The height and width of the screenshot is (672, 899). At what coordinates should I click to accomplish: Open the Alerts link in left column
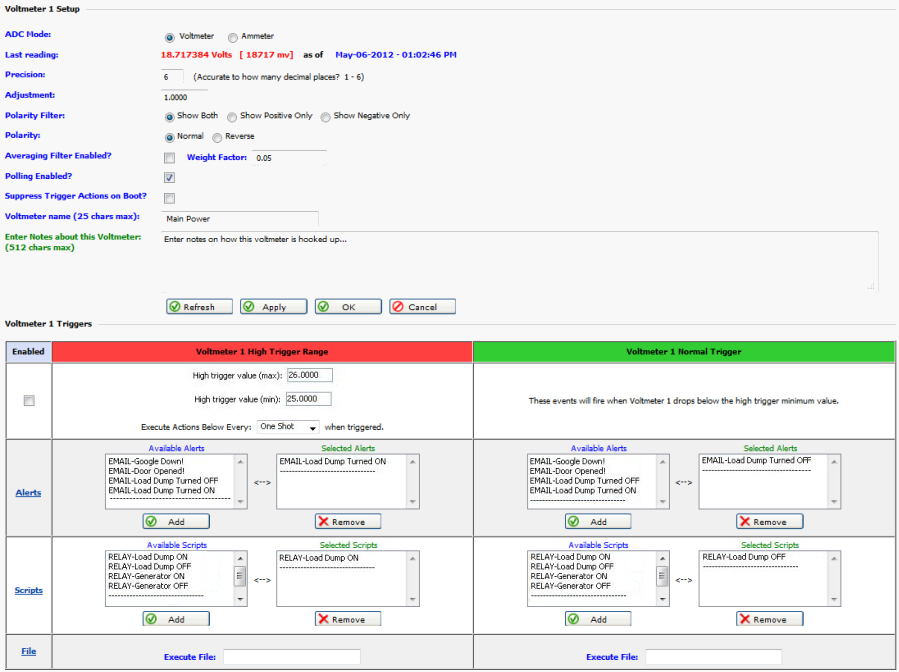(28, 493)
